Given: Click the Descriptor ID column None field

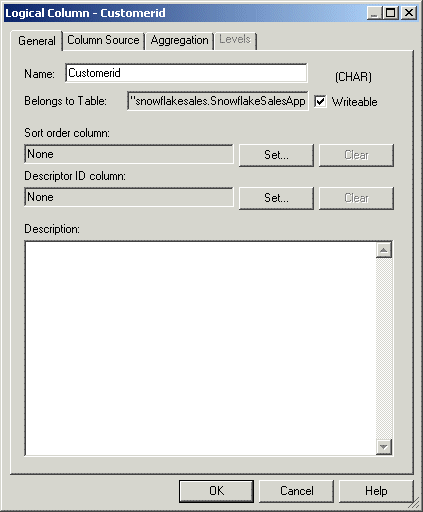Looking at the screenshot, I should 129,197.
